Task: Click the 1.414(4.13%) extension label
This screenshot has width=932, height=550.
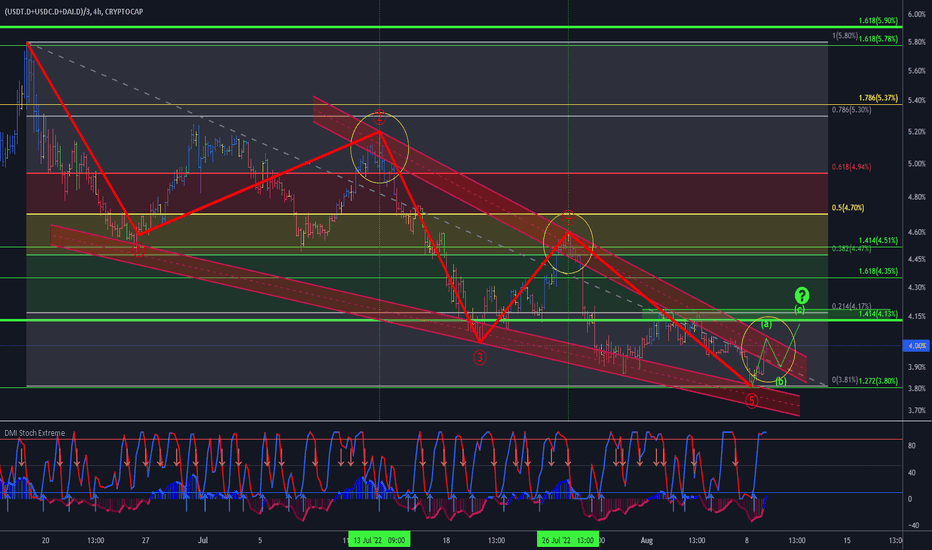Action: 878,314
